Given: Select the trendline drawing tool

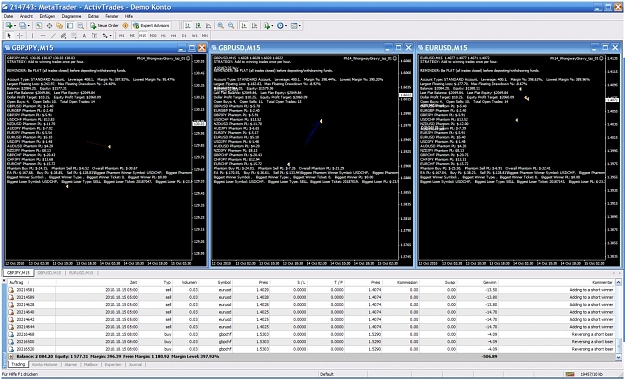Looking at the screenshot, I should [x=53, y=35].
